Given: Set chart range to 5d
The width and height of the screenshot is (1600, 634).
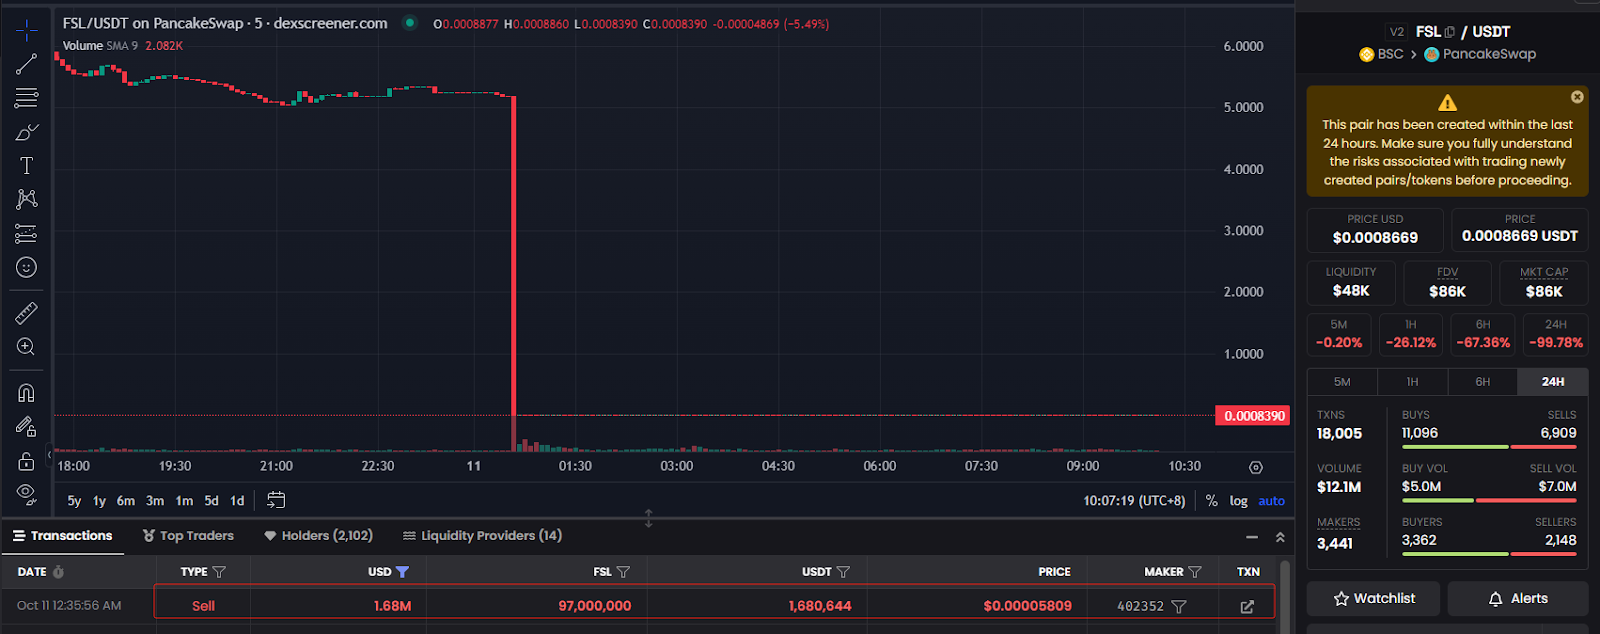Looking at the screenshot, I should [x=211, y=501].
